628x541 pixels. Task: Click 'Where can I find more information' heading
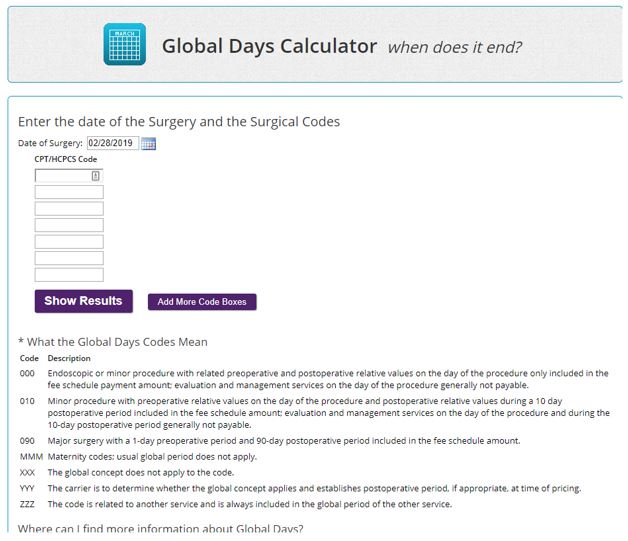coord(161,528)
